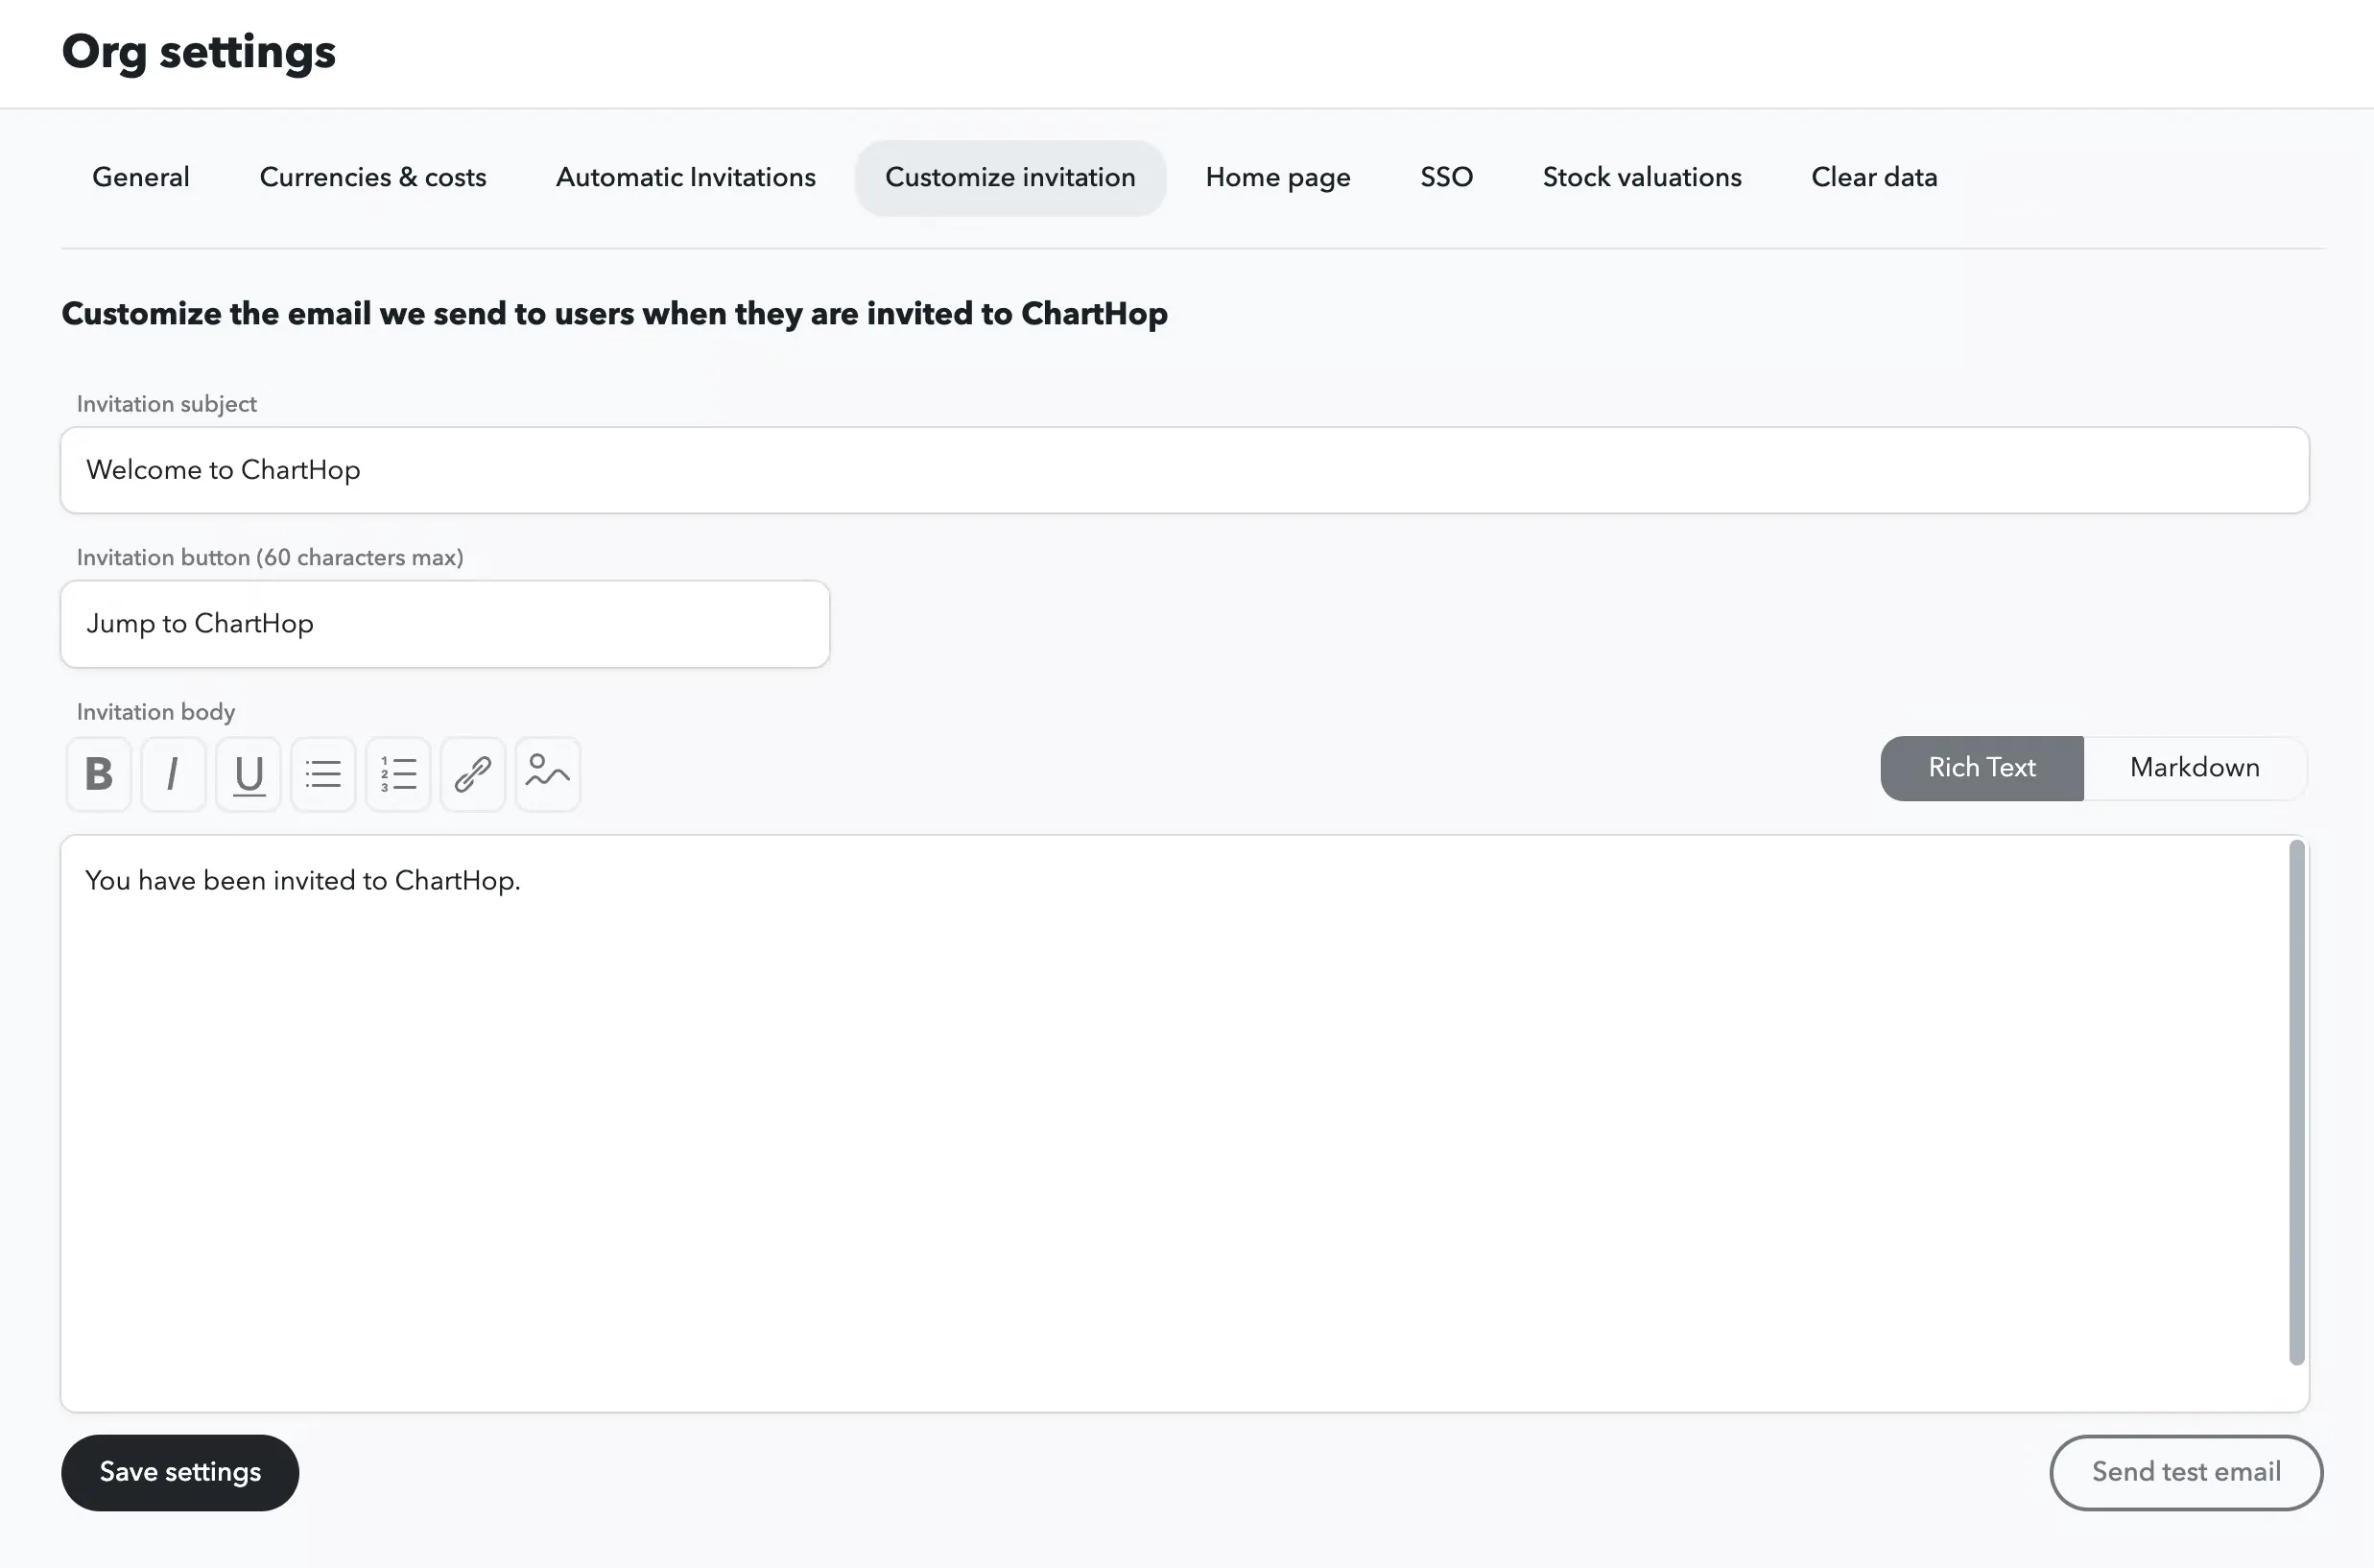Viewport: 2374px width, 1568px height.
Task: Insert a numbered list
Action: pos(398,774)
